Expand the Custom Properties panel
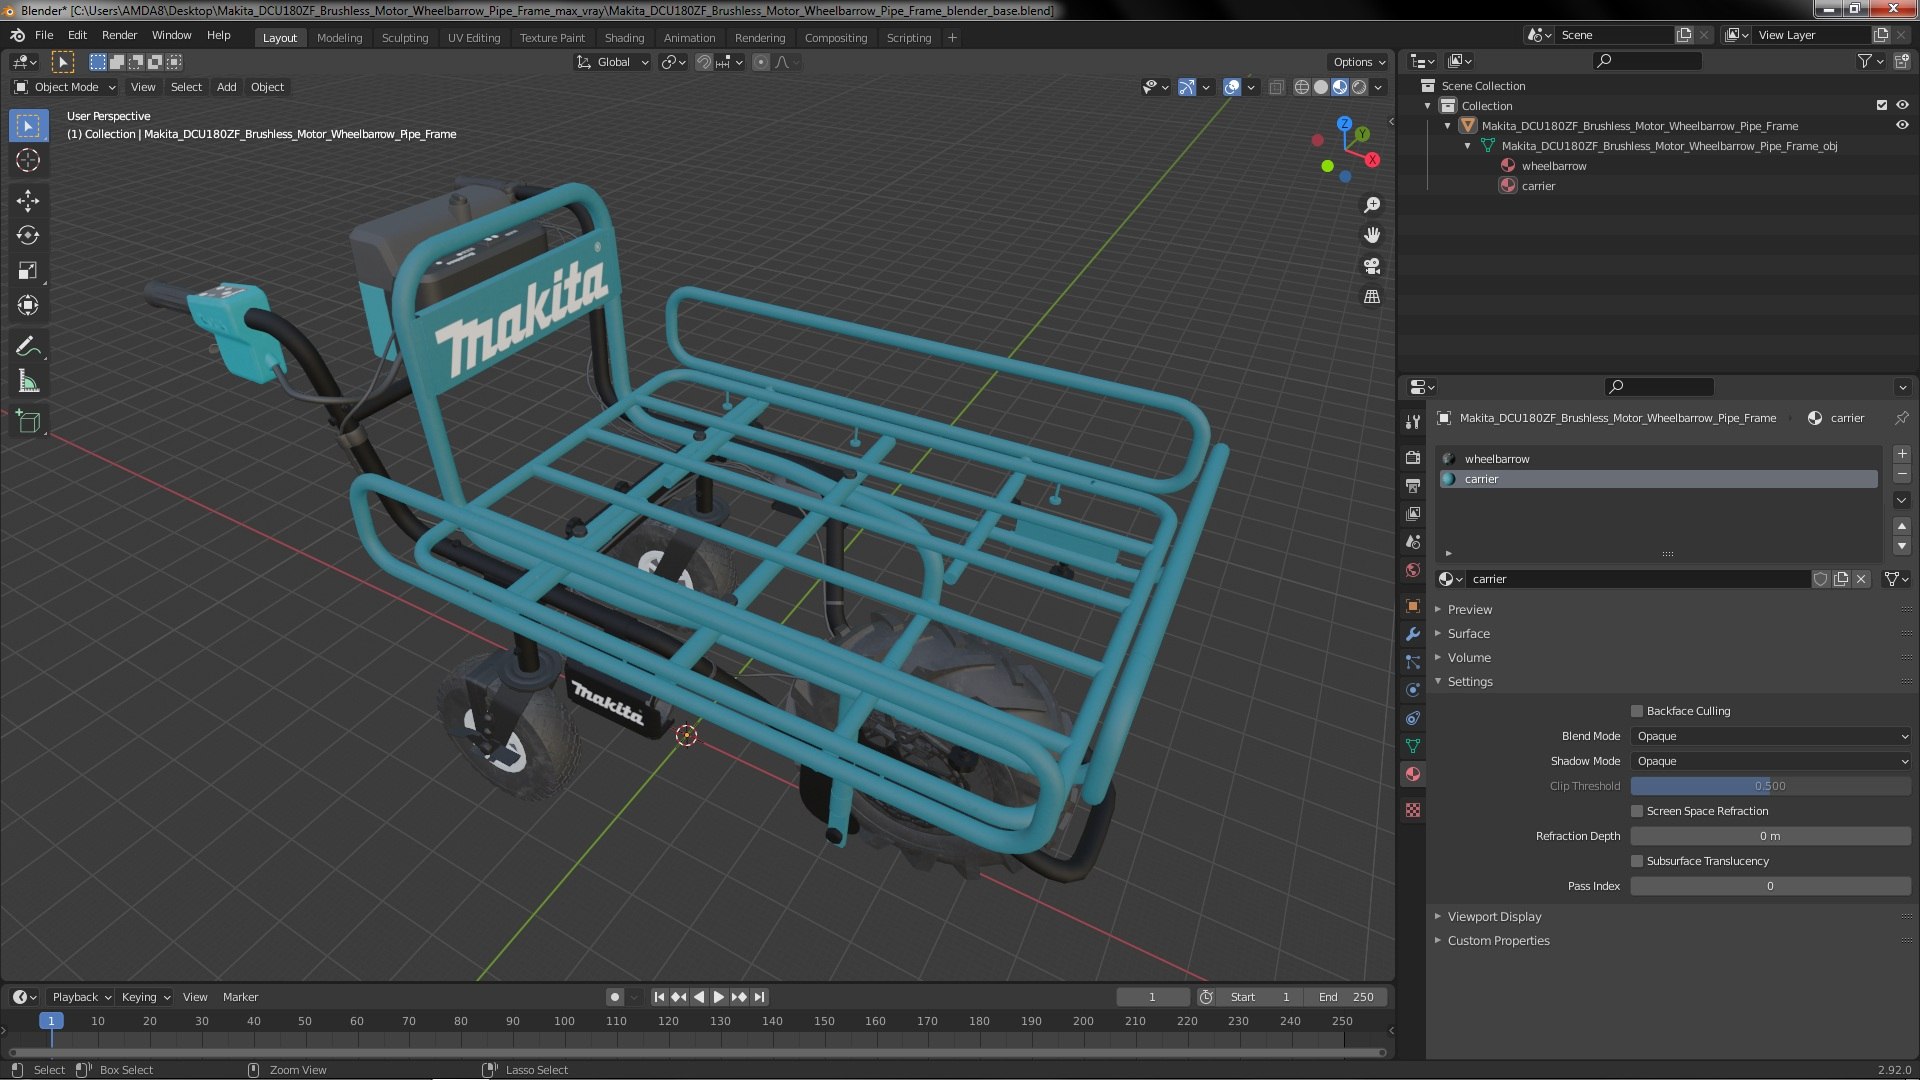This screenshot has height=1080, width=1920. click(x=1498, y=941)
